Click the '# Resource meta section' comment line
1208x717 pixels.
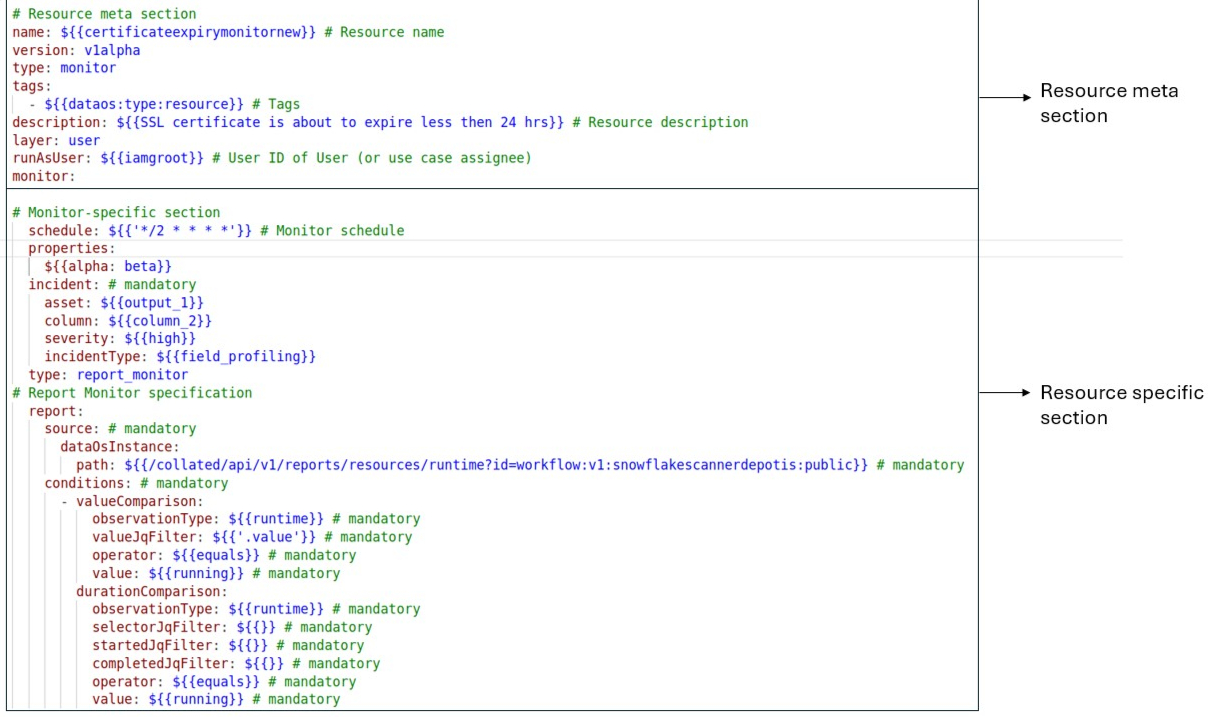(x=104, y=14)
